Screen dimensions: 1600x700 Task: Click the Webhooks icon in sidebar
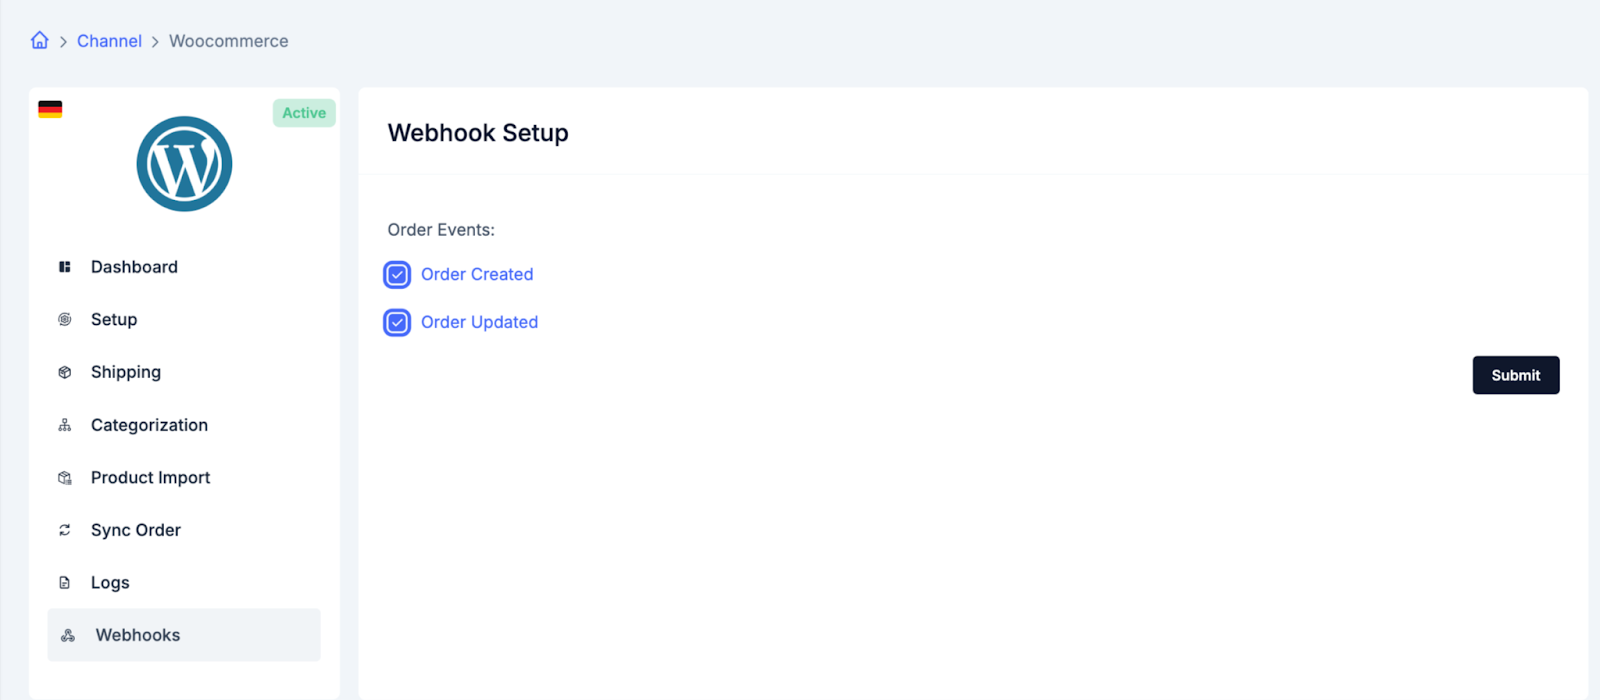click(x=68, y=635)
